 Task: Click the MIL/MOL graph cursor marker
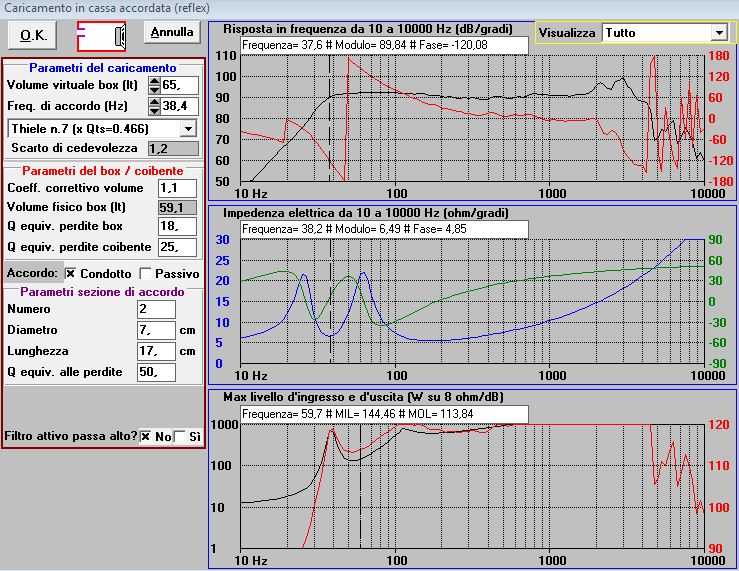pos(361,486)
